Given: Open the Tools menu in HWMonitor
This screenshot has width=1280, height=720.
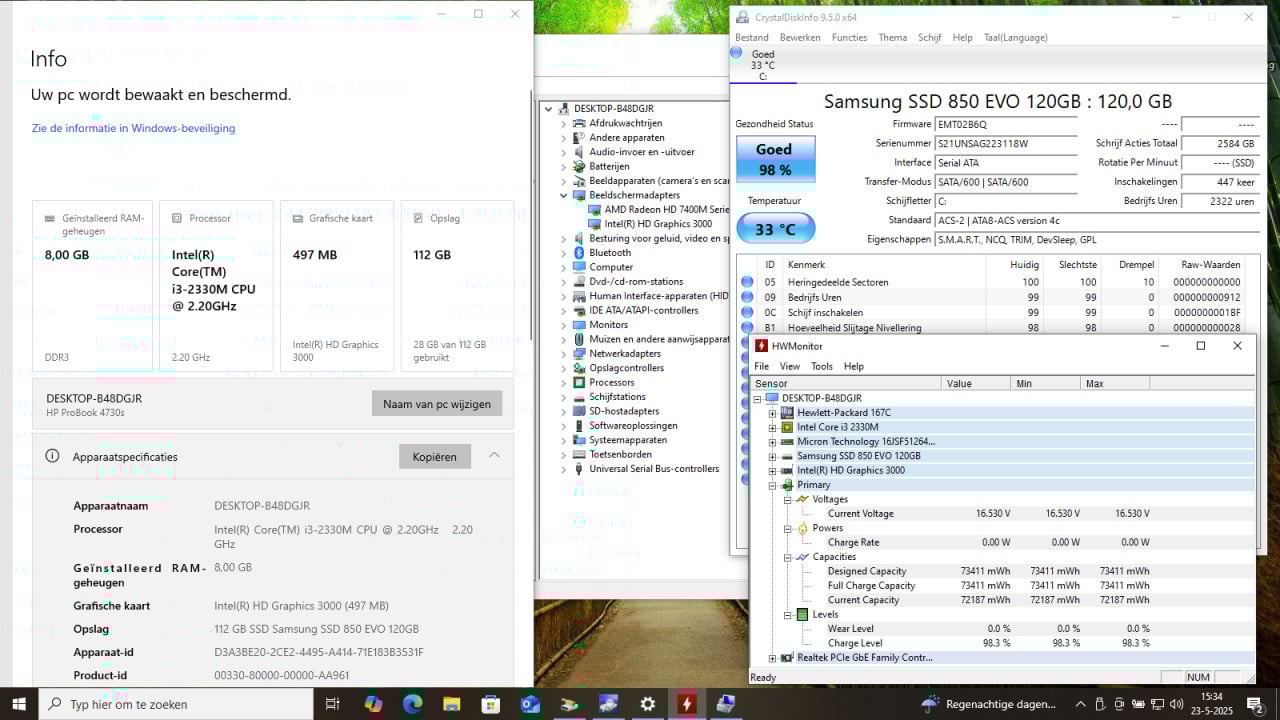Looking at the screenshot, I should coord(822,366).
